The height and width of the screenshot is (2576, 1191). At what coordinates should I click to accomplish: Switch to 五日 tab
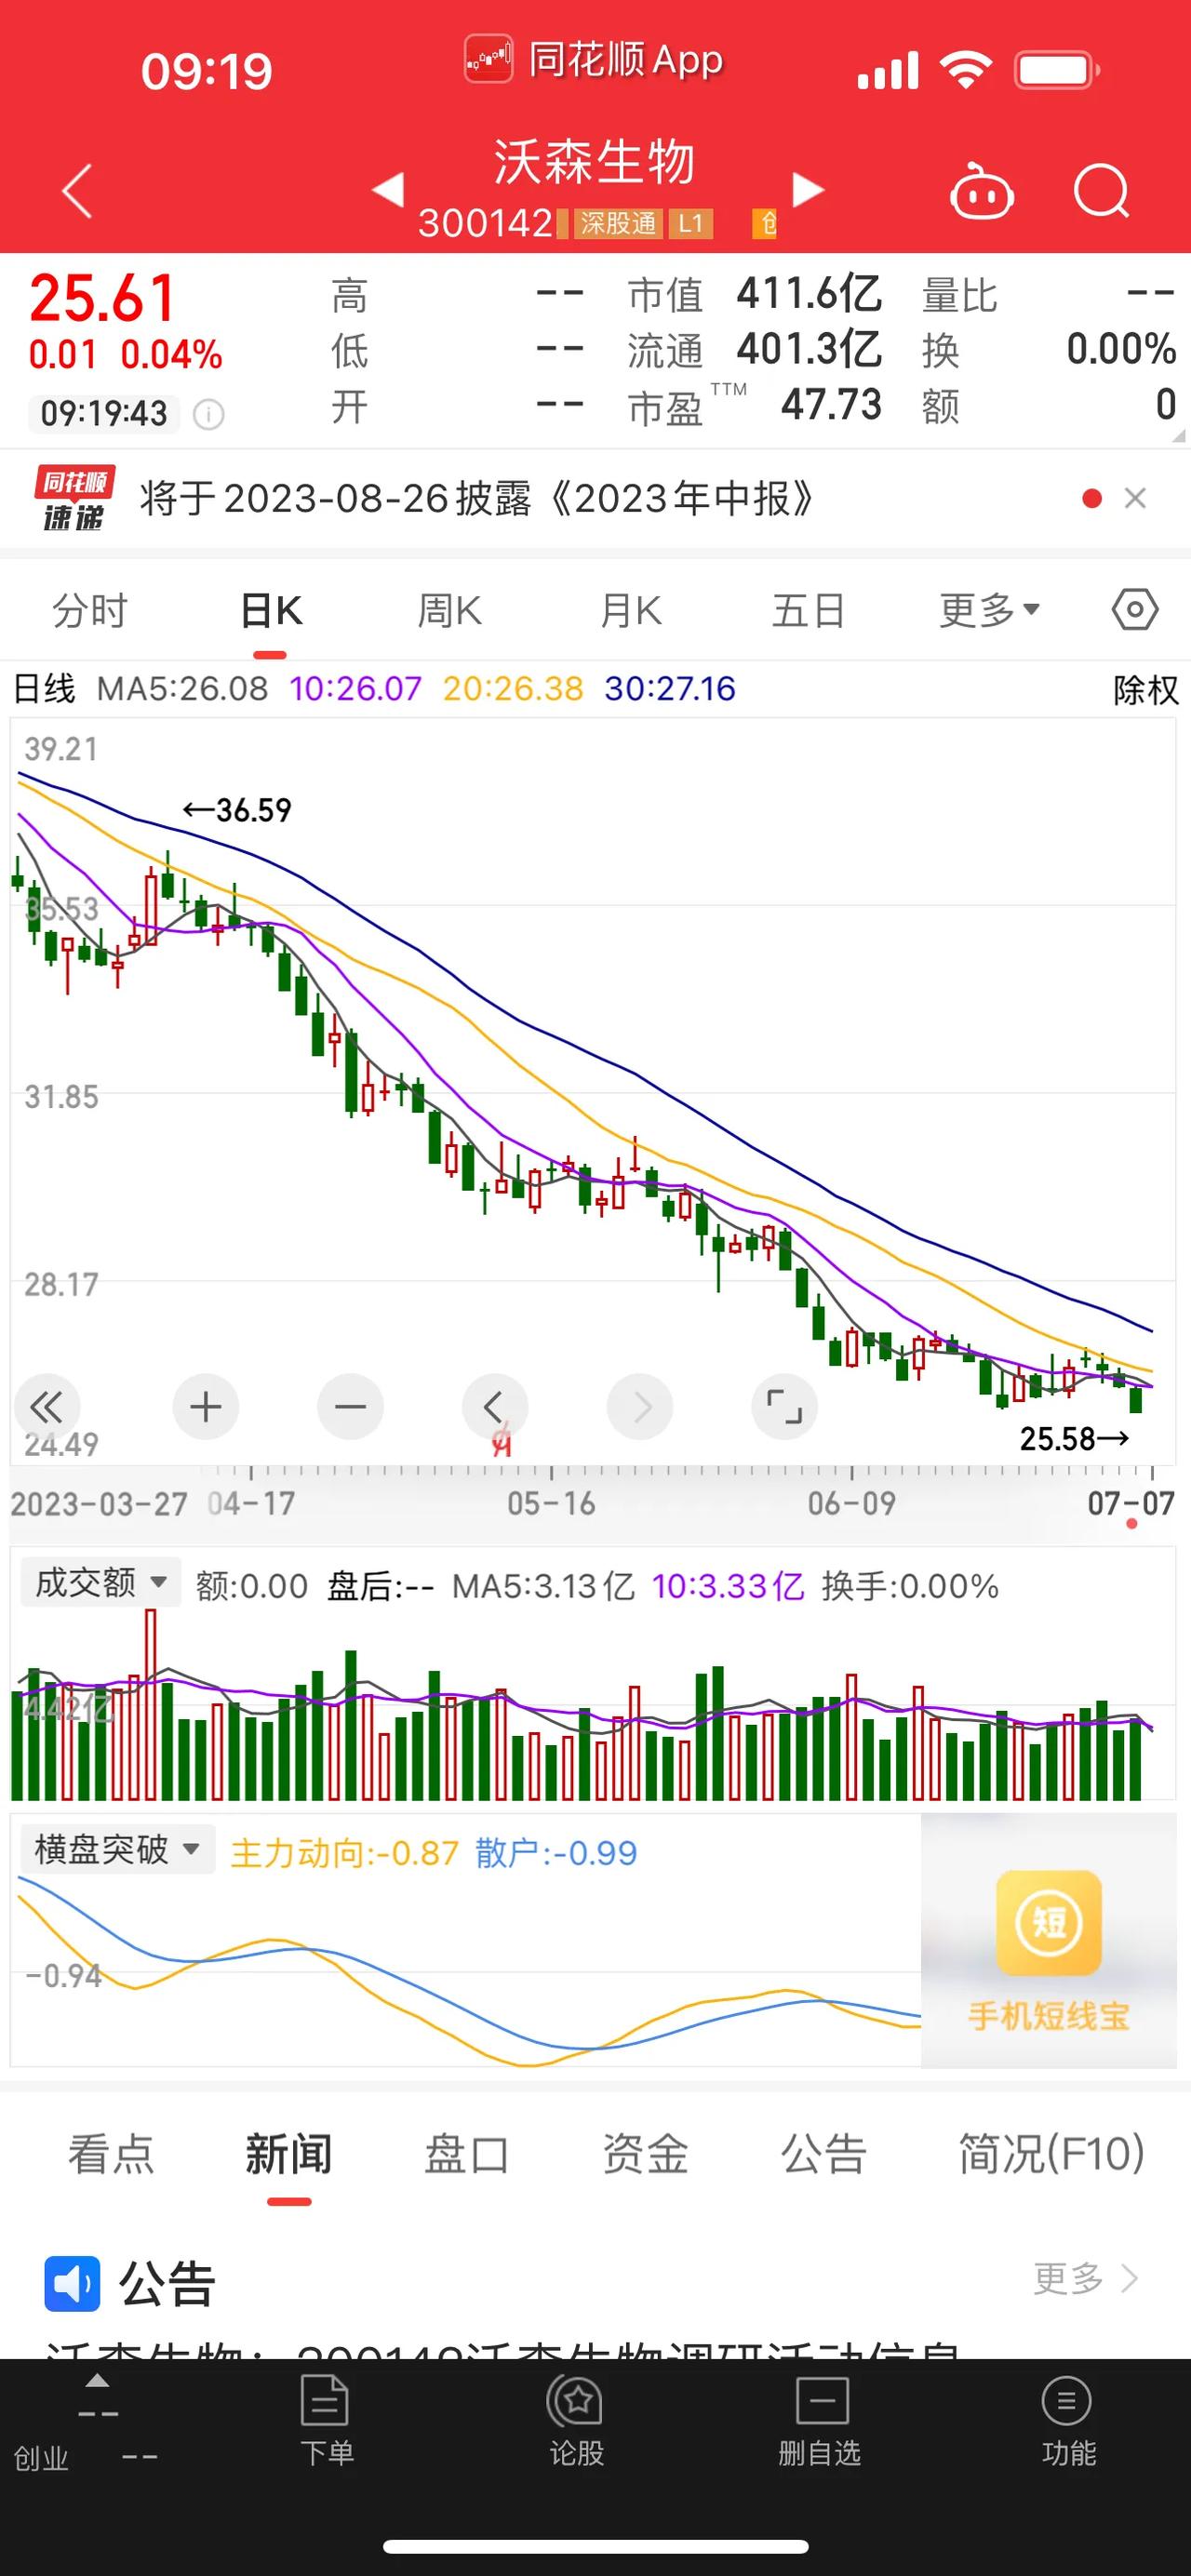(809, 611)
